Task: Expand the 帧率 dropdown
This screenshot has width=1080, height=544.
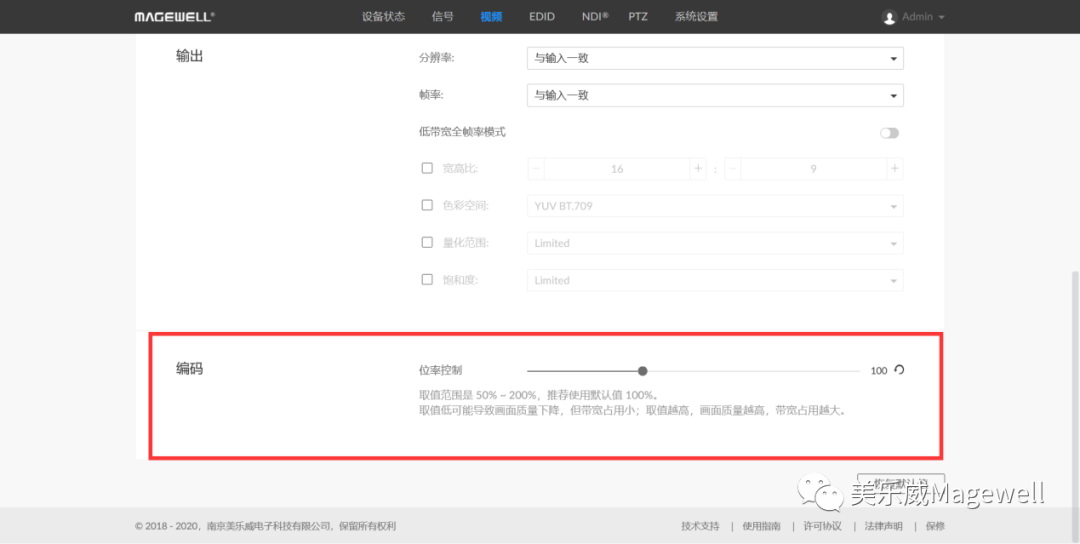Action: coord(714,96)
